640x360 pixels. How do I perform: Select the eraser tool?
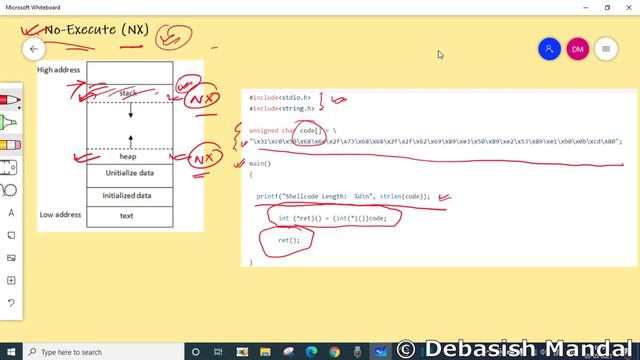pyautogui.click(x=10, y=144)
